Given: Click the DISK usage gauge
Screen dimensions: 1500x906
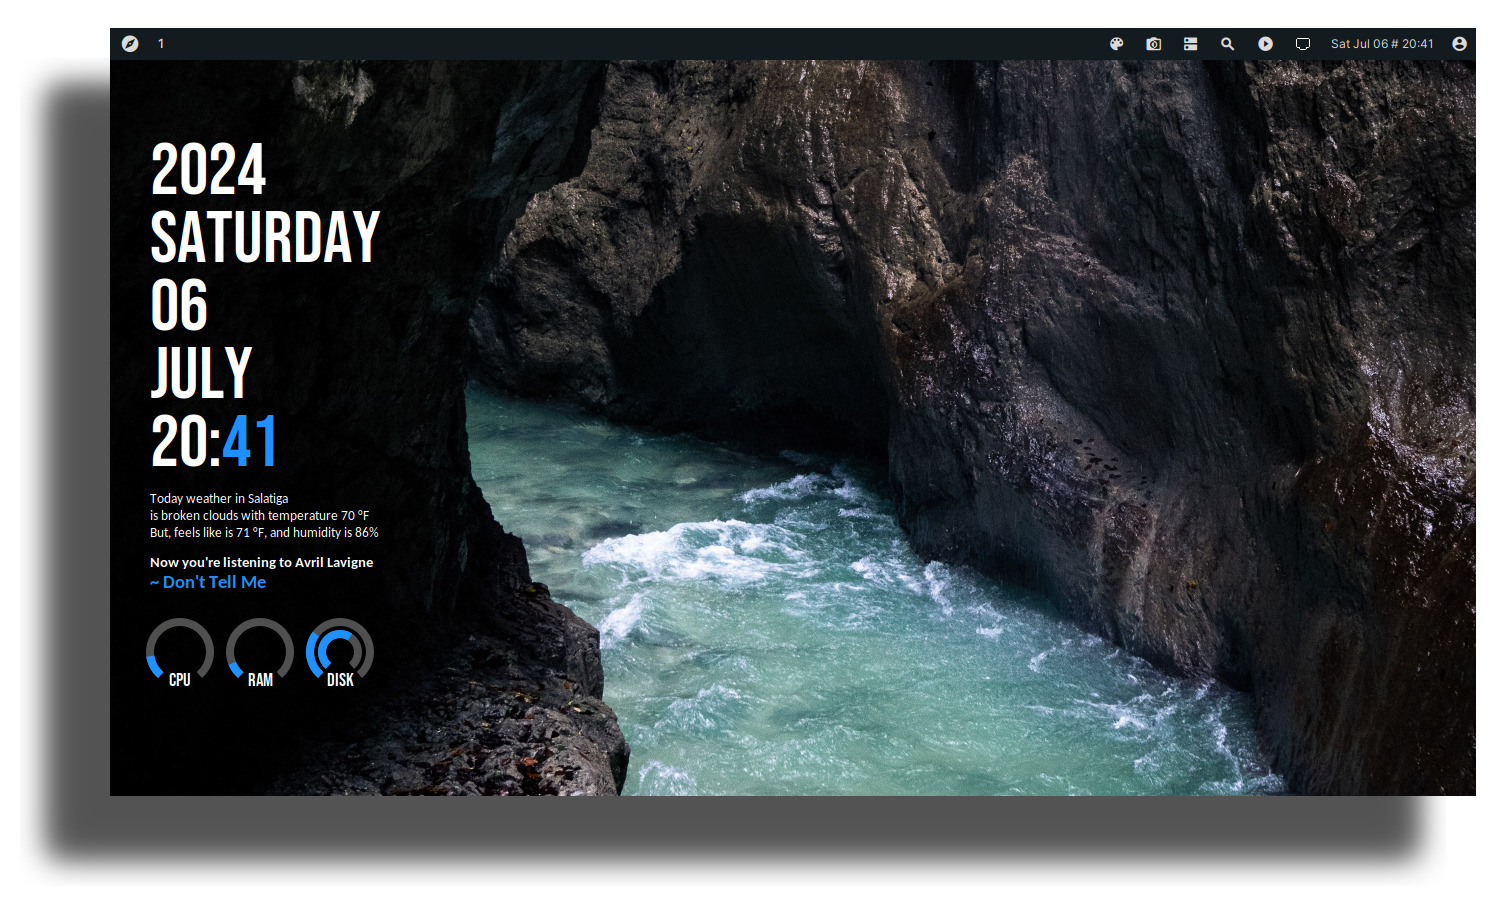Looking at the screenshot, I should tap(340, 653).
